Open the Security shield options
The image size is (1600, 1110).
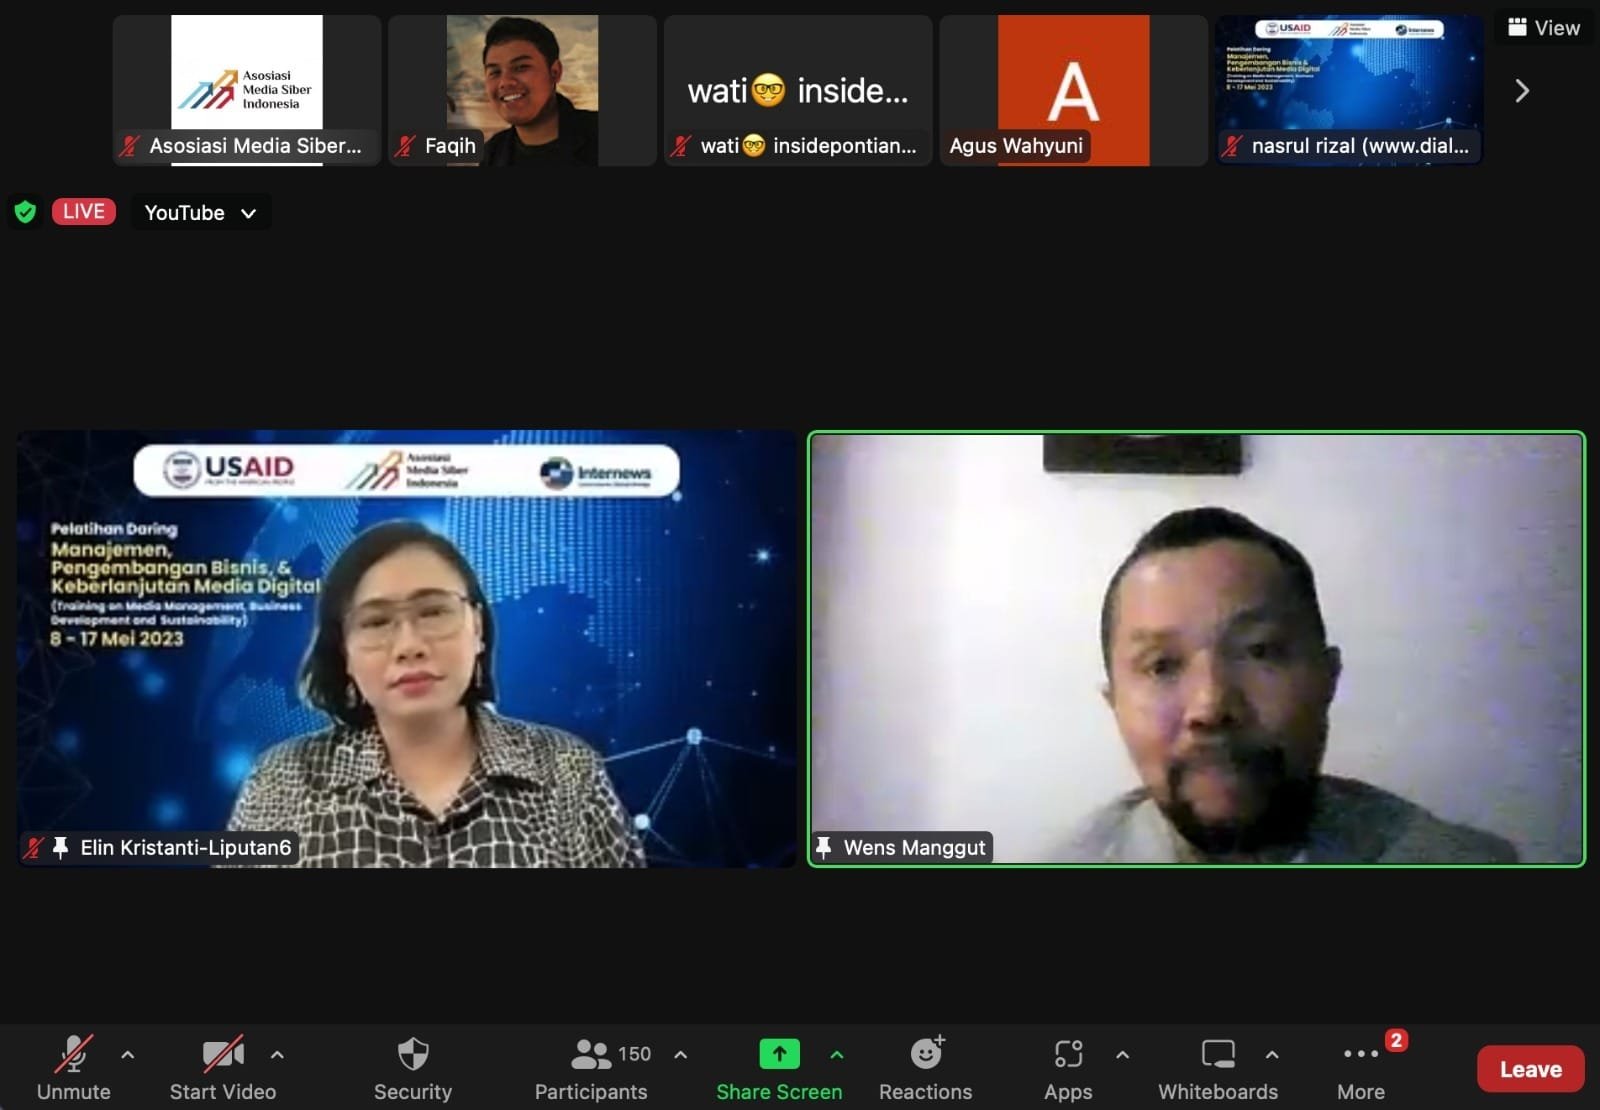[x=413, y=1054]
